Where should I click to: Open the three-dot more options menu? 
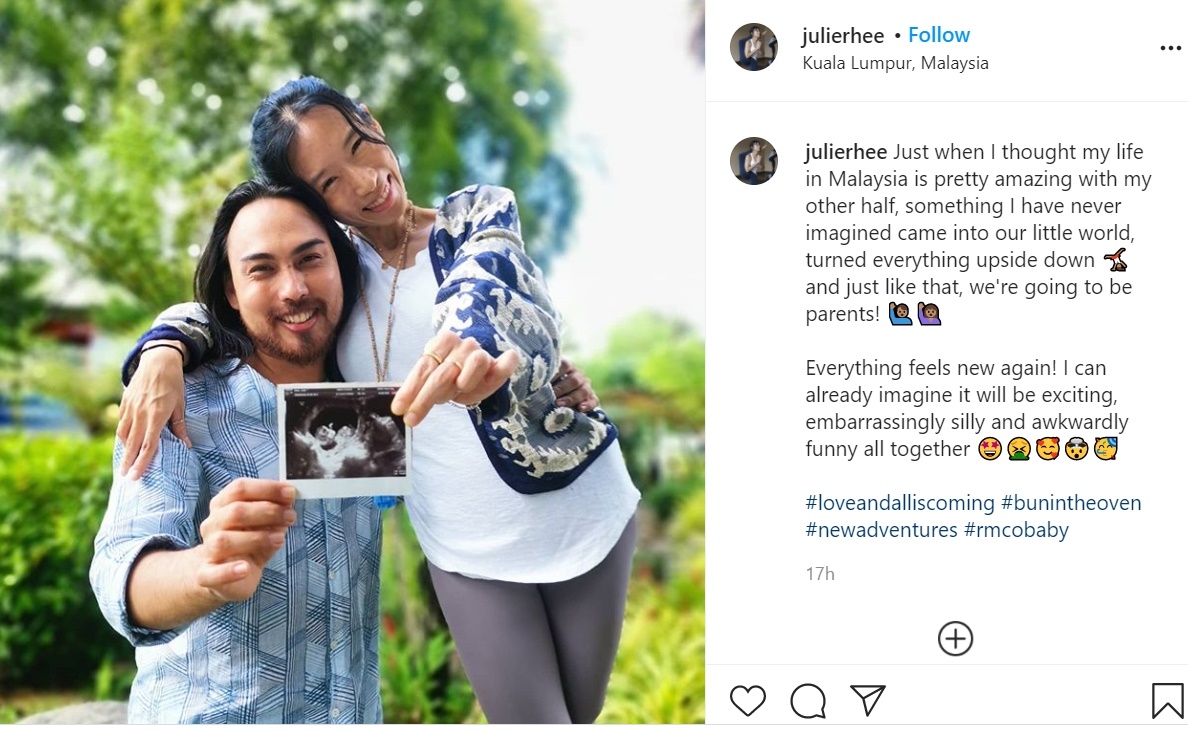[1171, 48]
